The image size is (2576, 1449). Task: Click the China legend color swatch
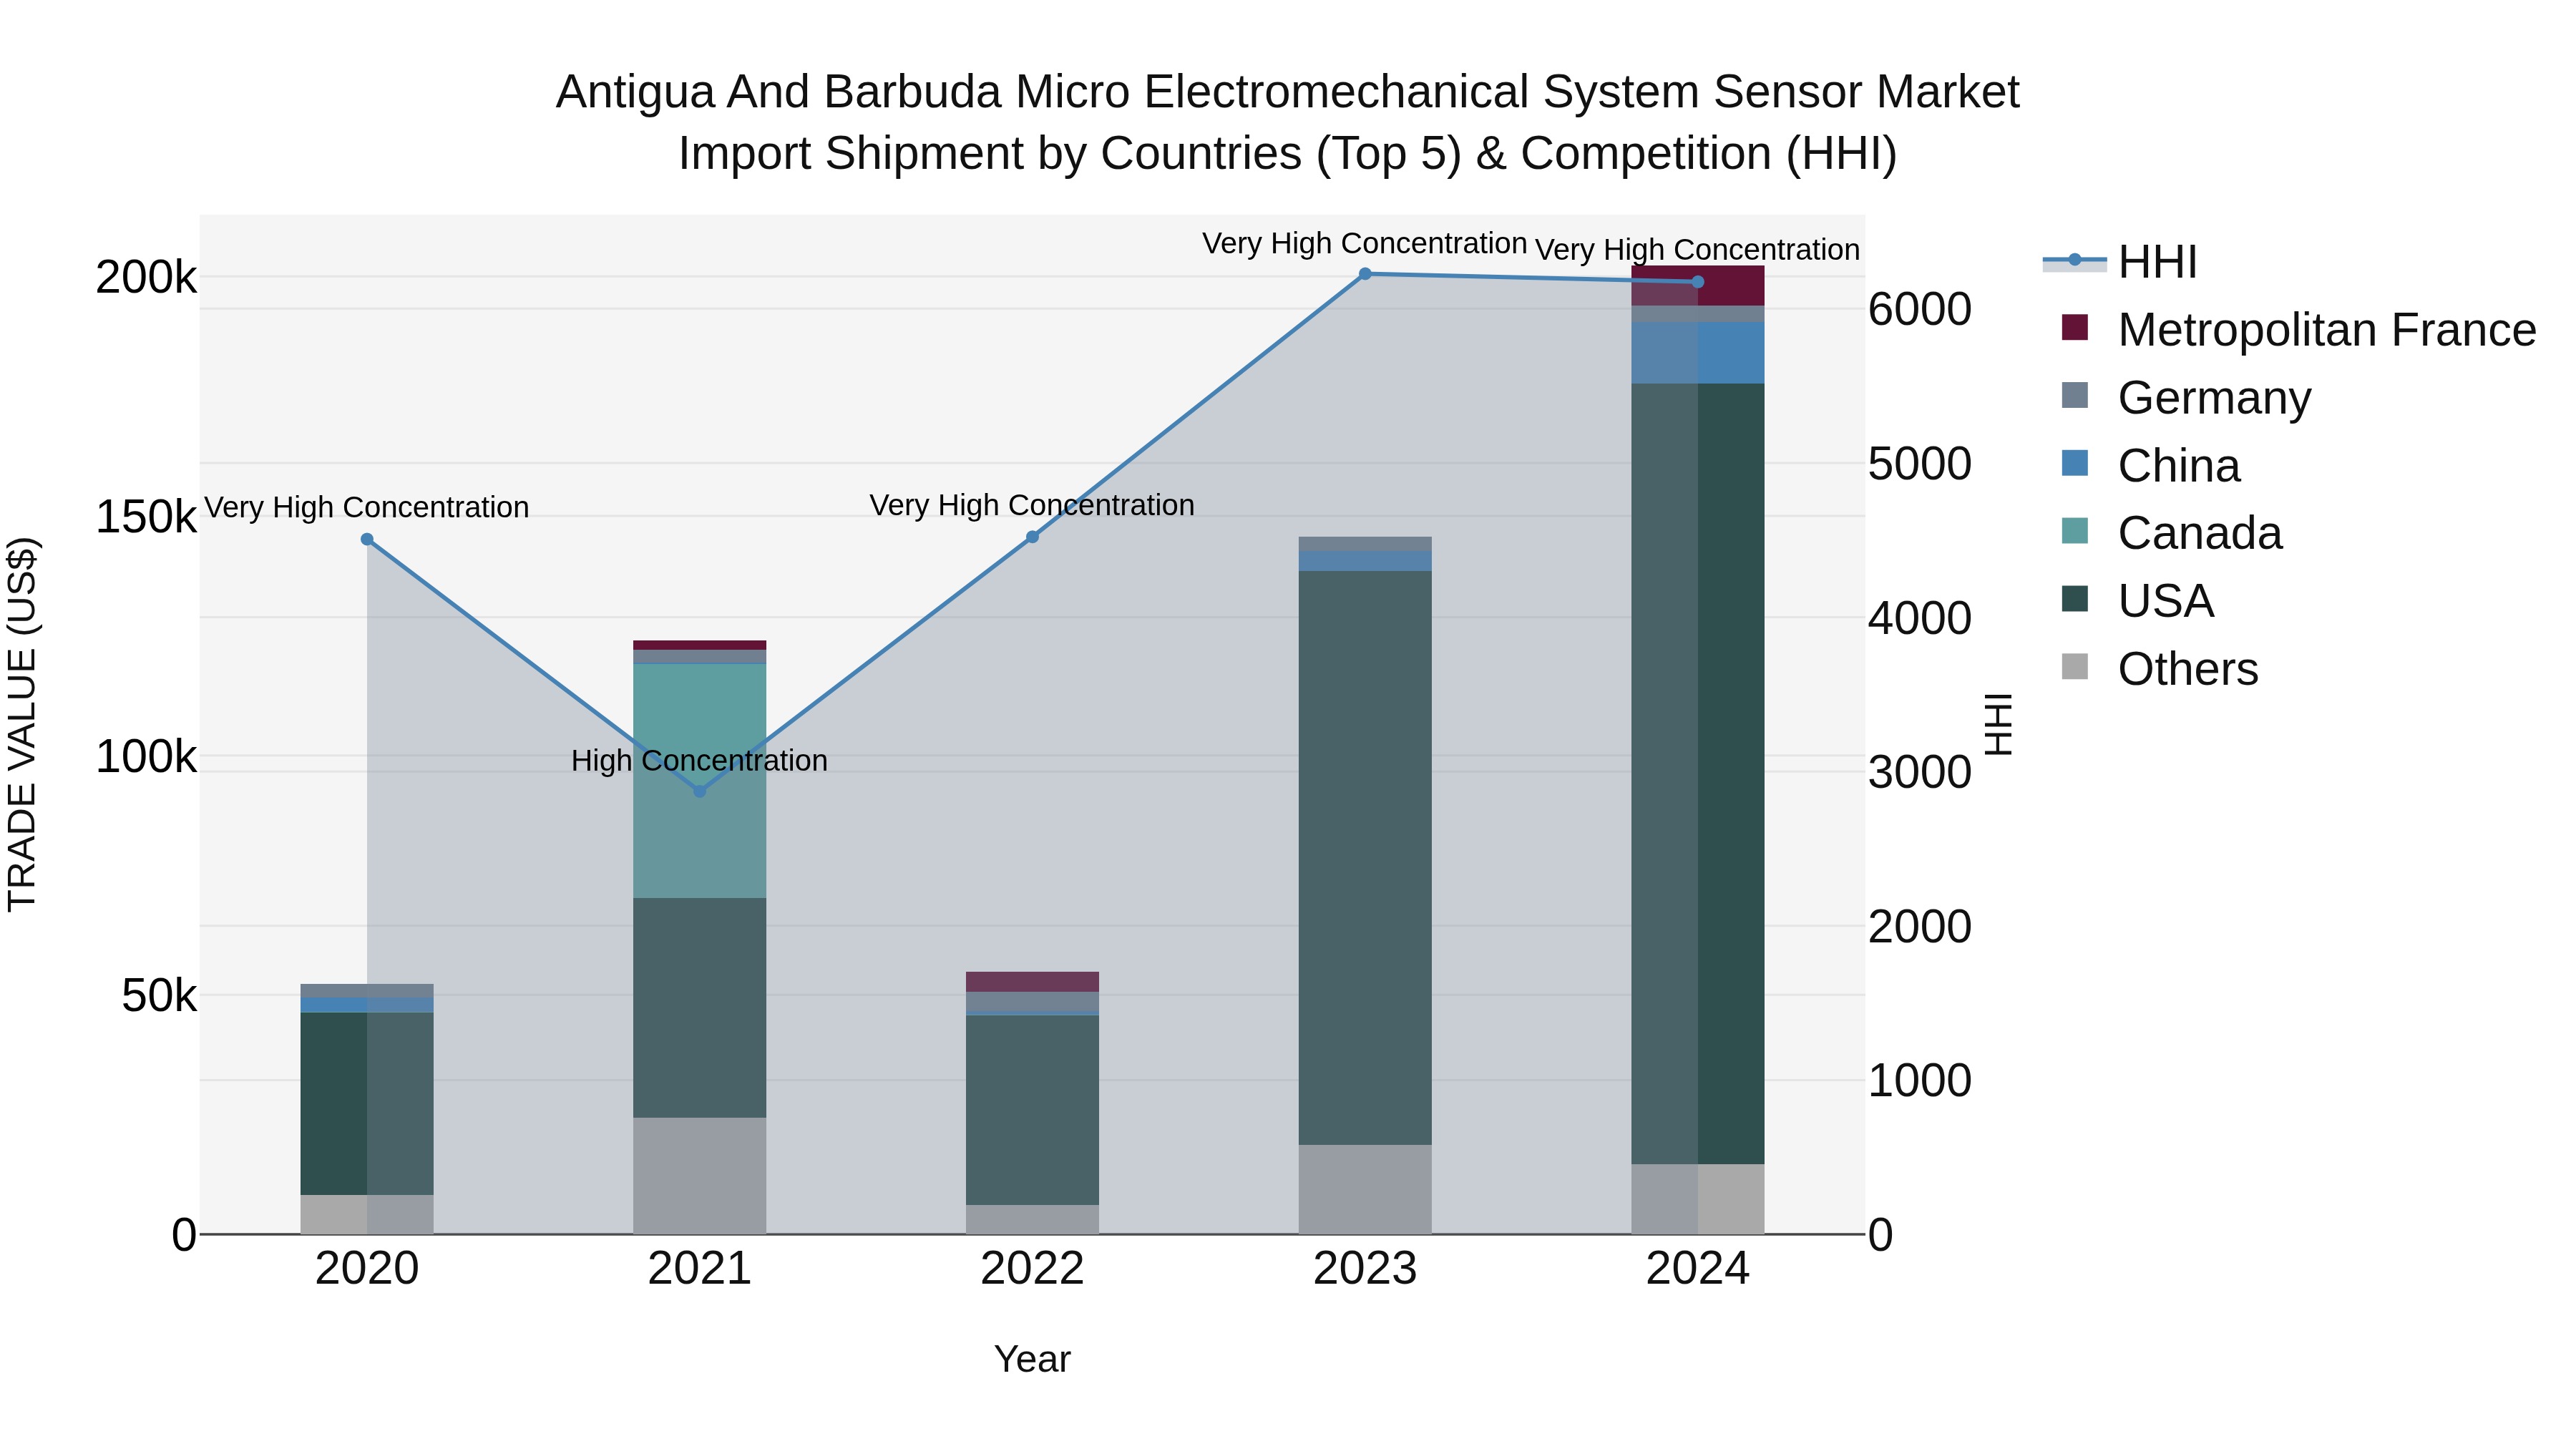pos(2075,463)
